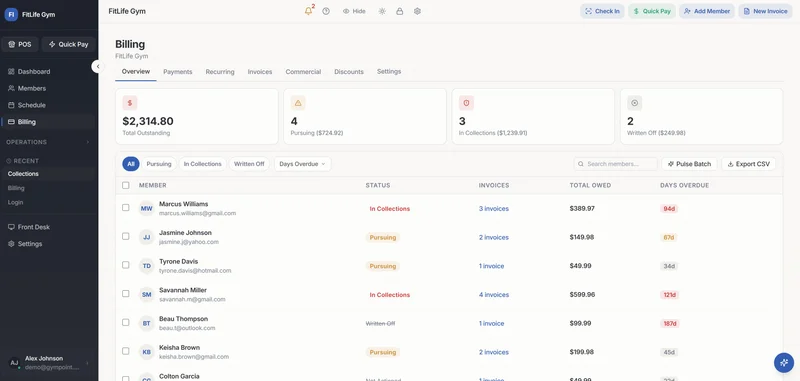The width and height of the screenshot is (800, 381).
Task: Check the Savannah Miller row checkbox
Action: pos(126,294)
